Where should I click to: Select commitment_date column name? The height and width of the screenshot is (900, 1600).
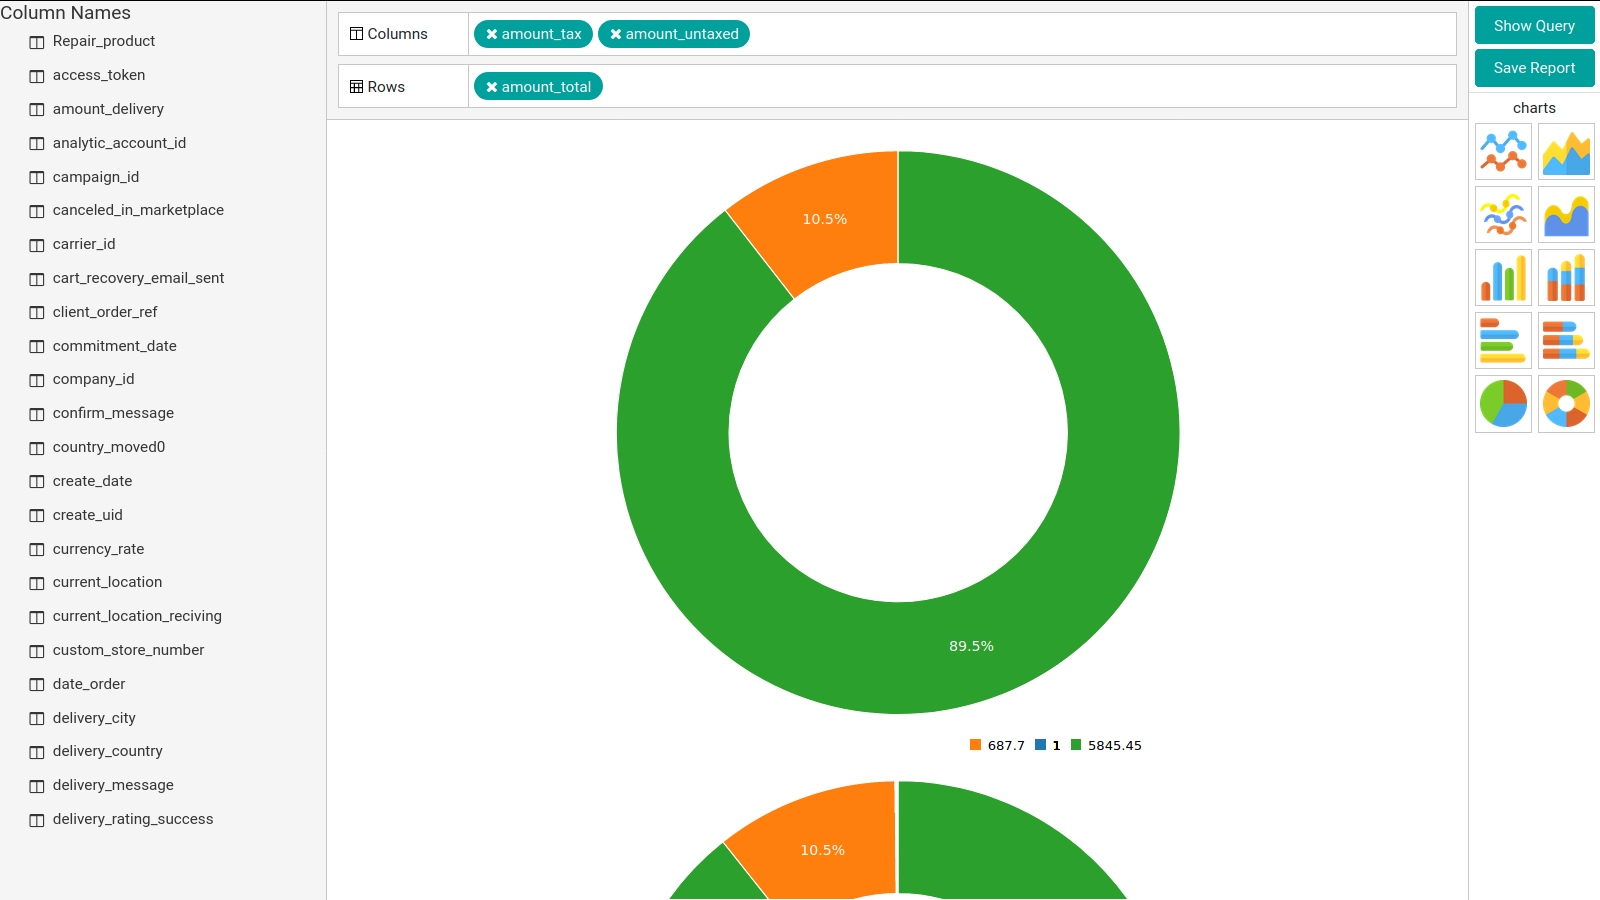point(115,346)
